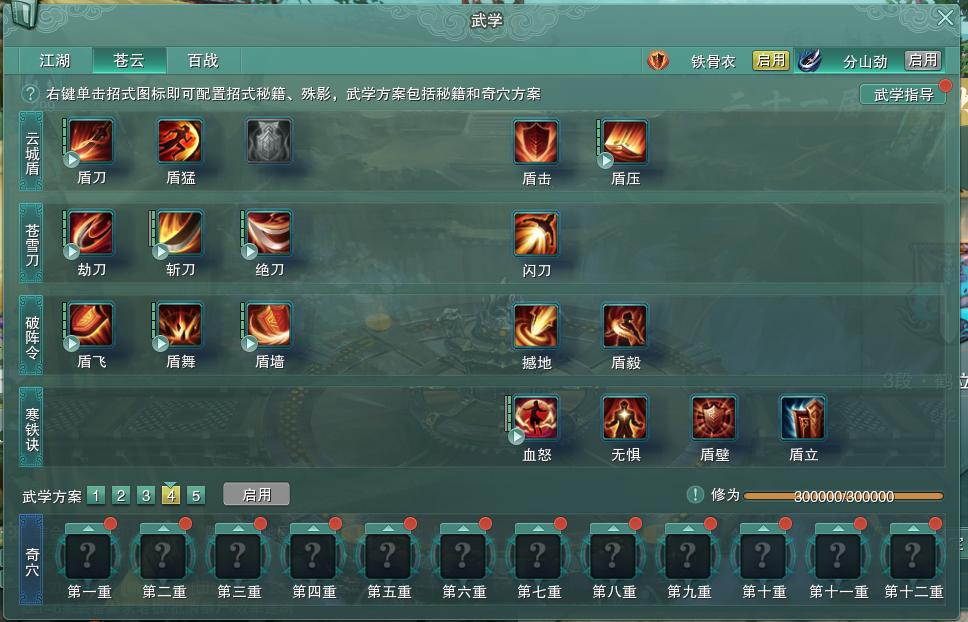This screenshot has height=622, width=968.
Task: Select the 盾击 skill icon
Action: coord(536,142)
